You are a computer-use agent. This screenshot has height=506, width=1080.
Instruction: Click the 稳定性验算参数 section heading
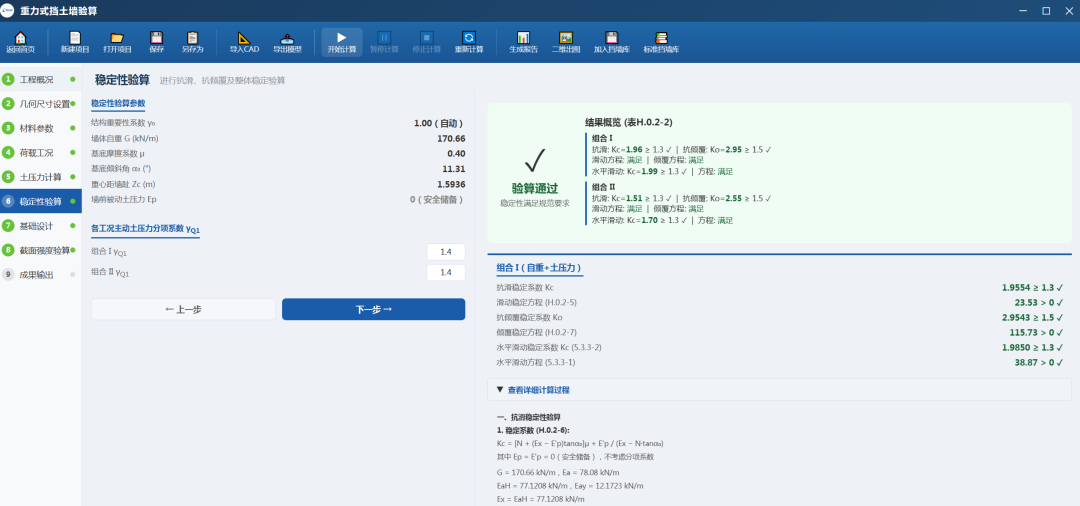point(118,103)
